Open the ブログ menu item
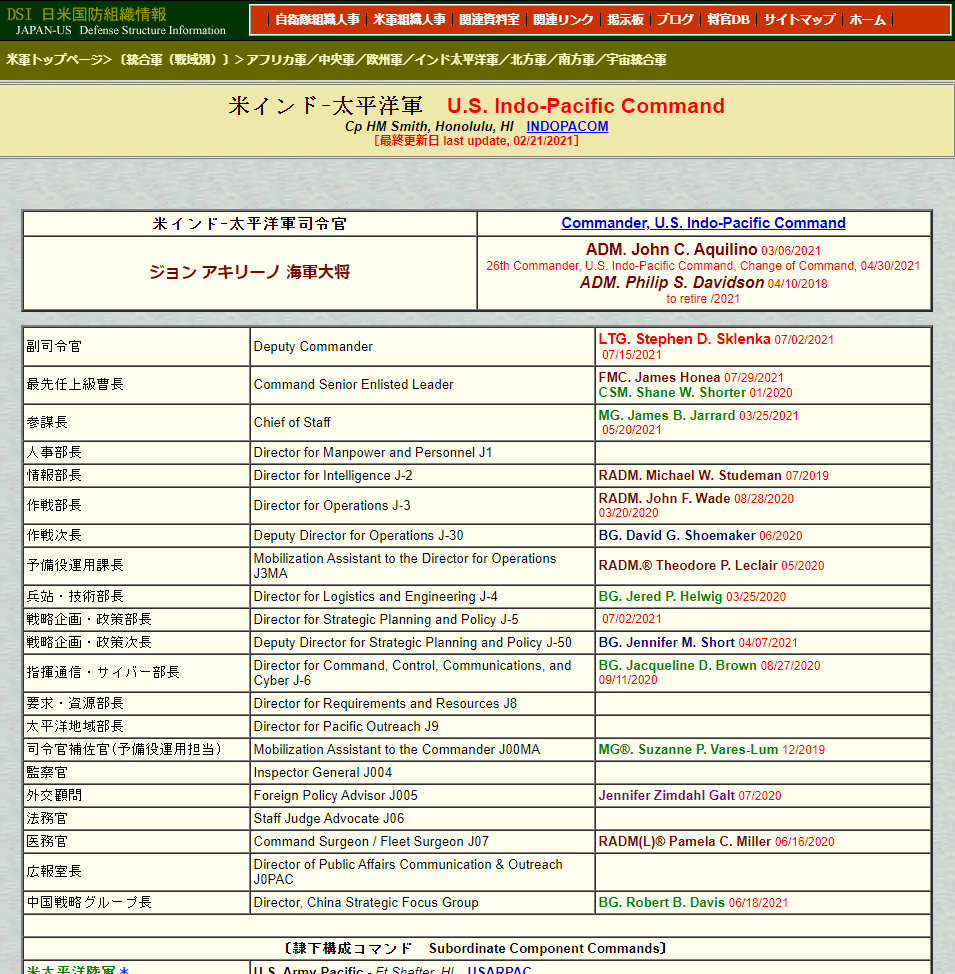 675,20
